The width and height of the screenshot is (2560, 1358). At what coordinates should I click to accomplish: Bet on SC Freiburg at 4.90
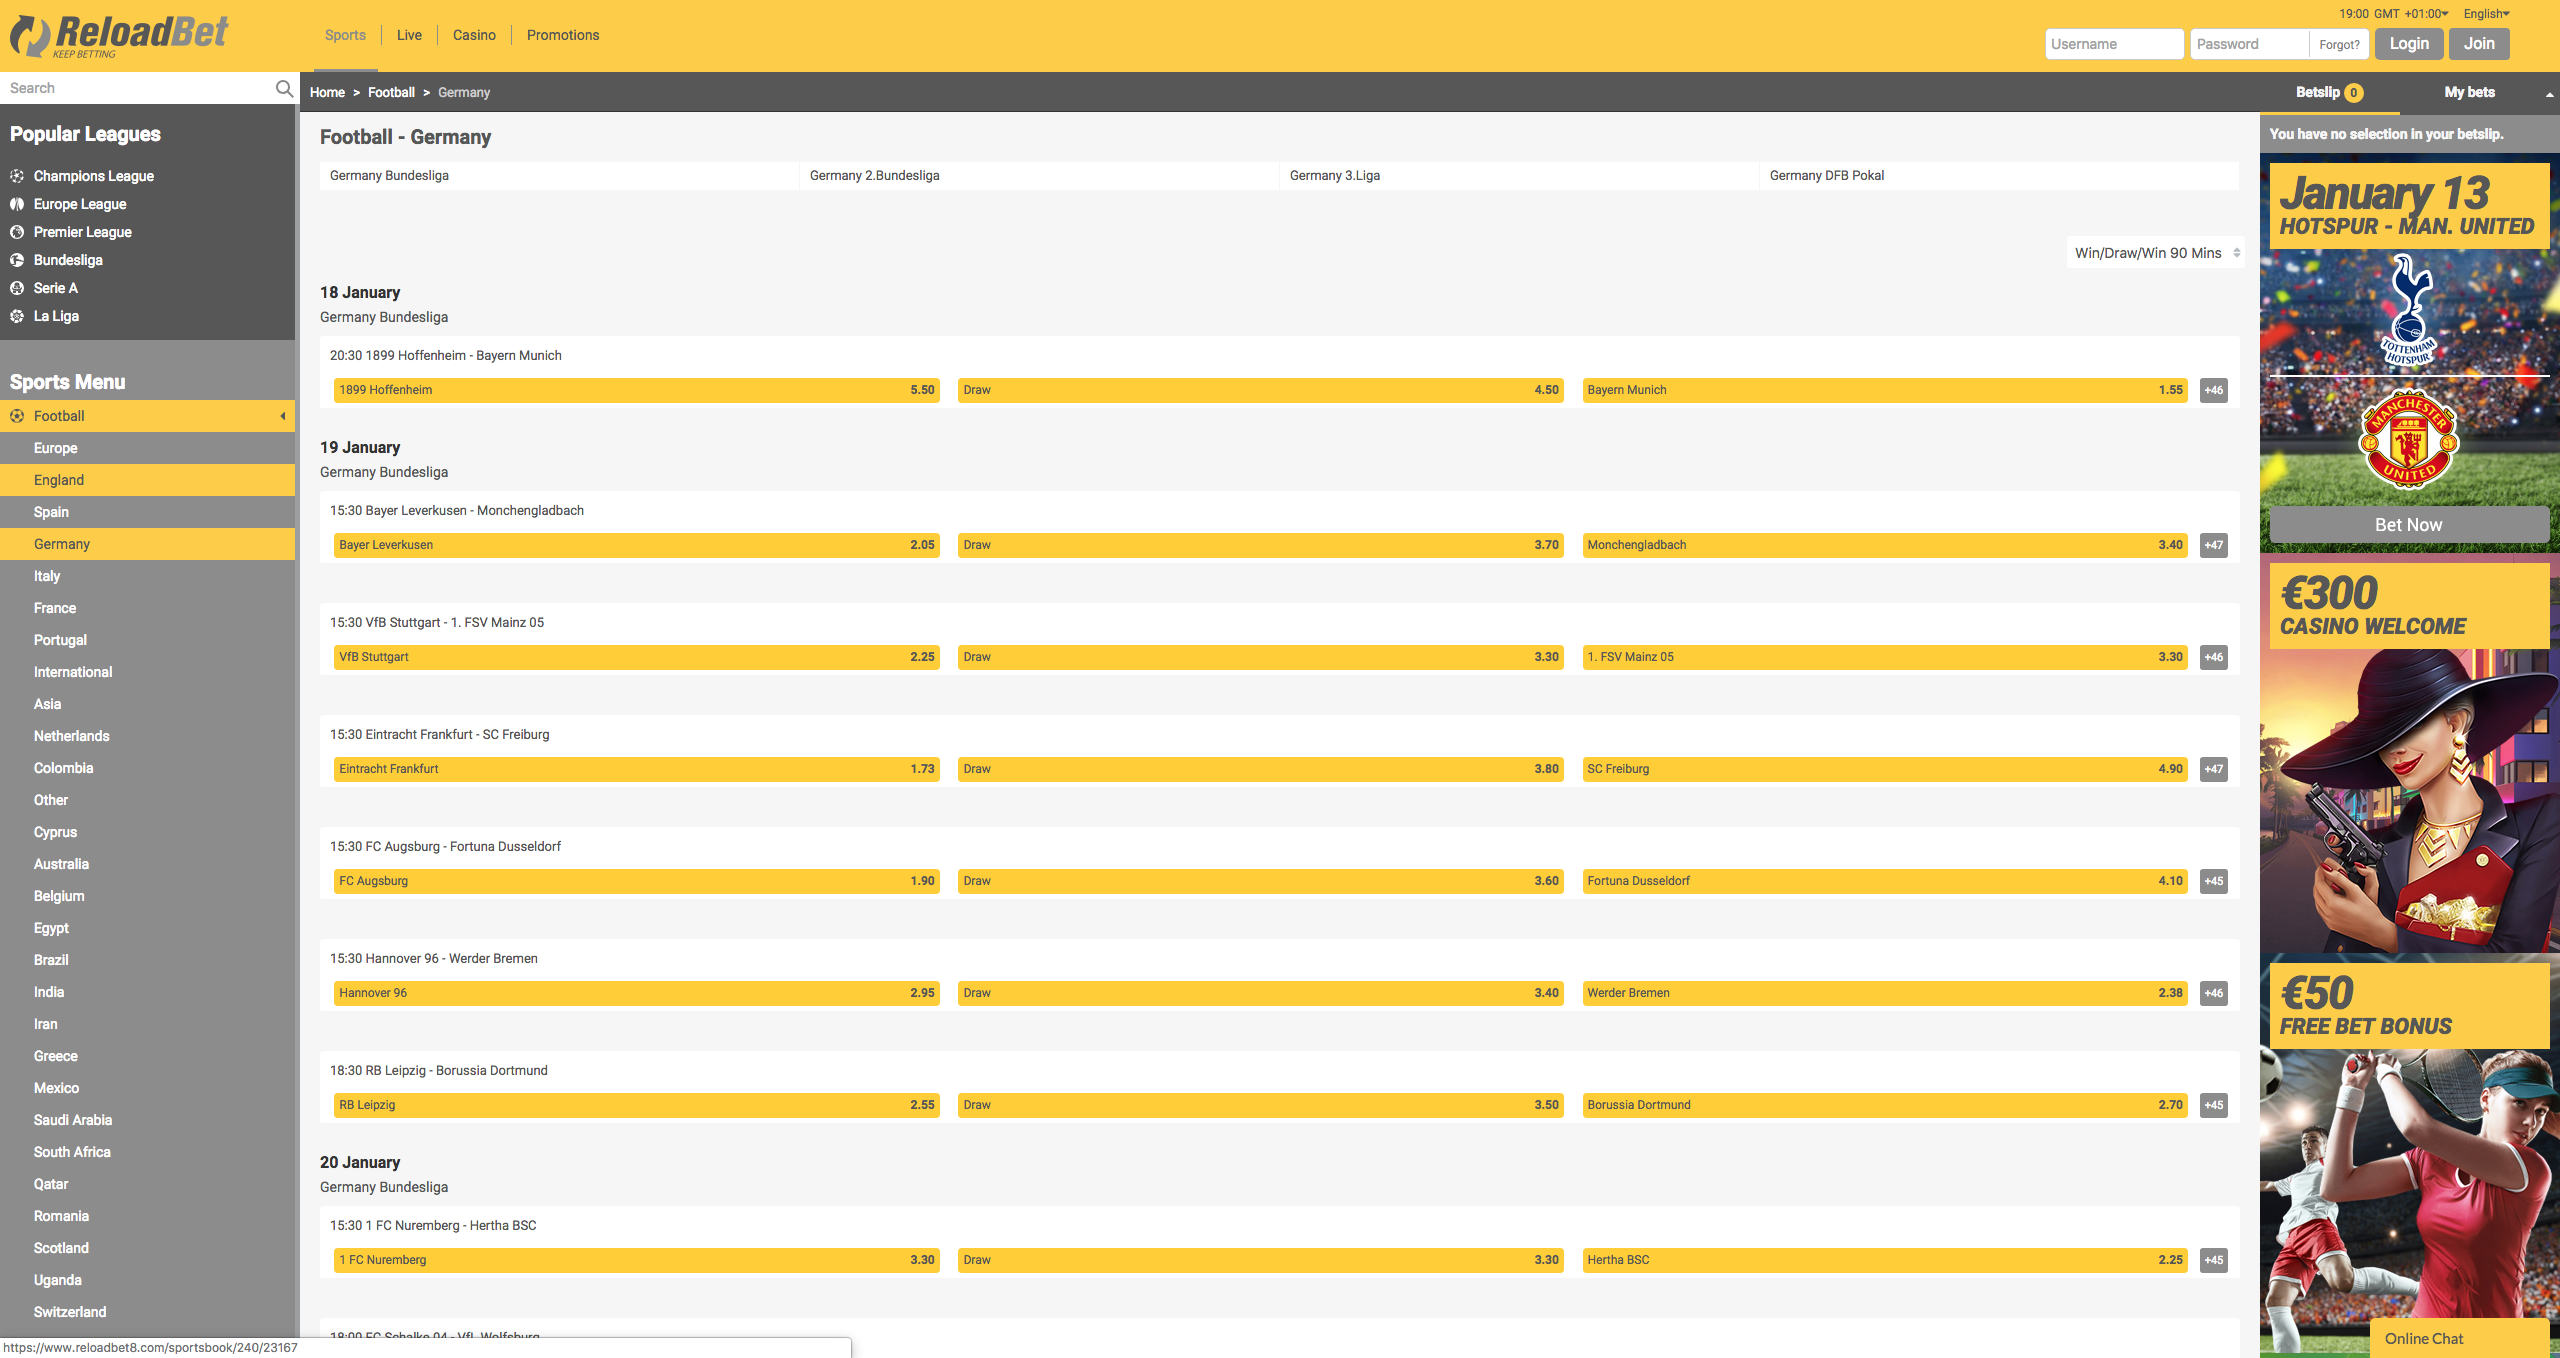[x=1885, y=769]
